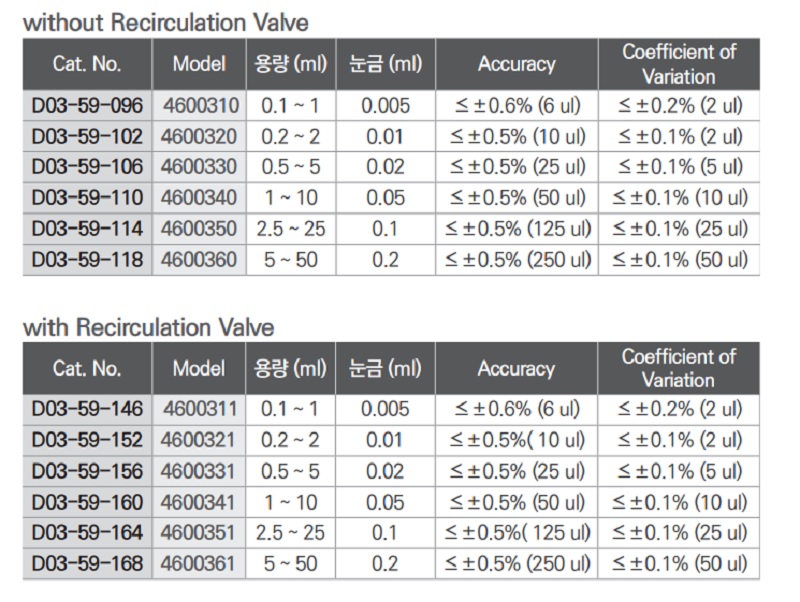Click model number 4600321
The height and width of the screenshot is (602, 800).
(200, 440)
